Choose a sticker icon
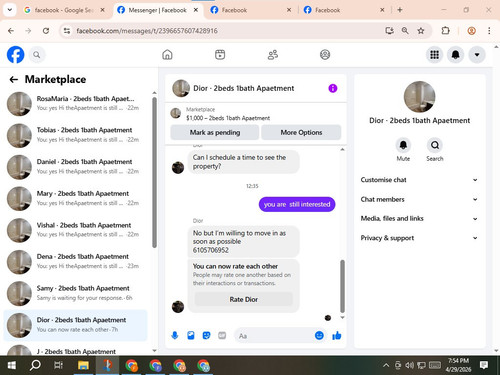 (207, 335)
